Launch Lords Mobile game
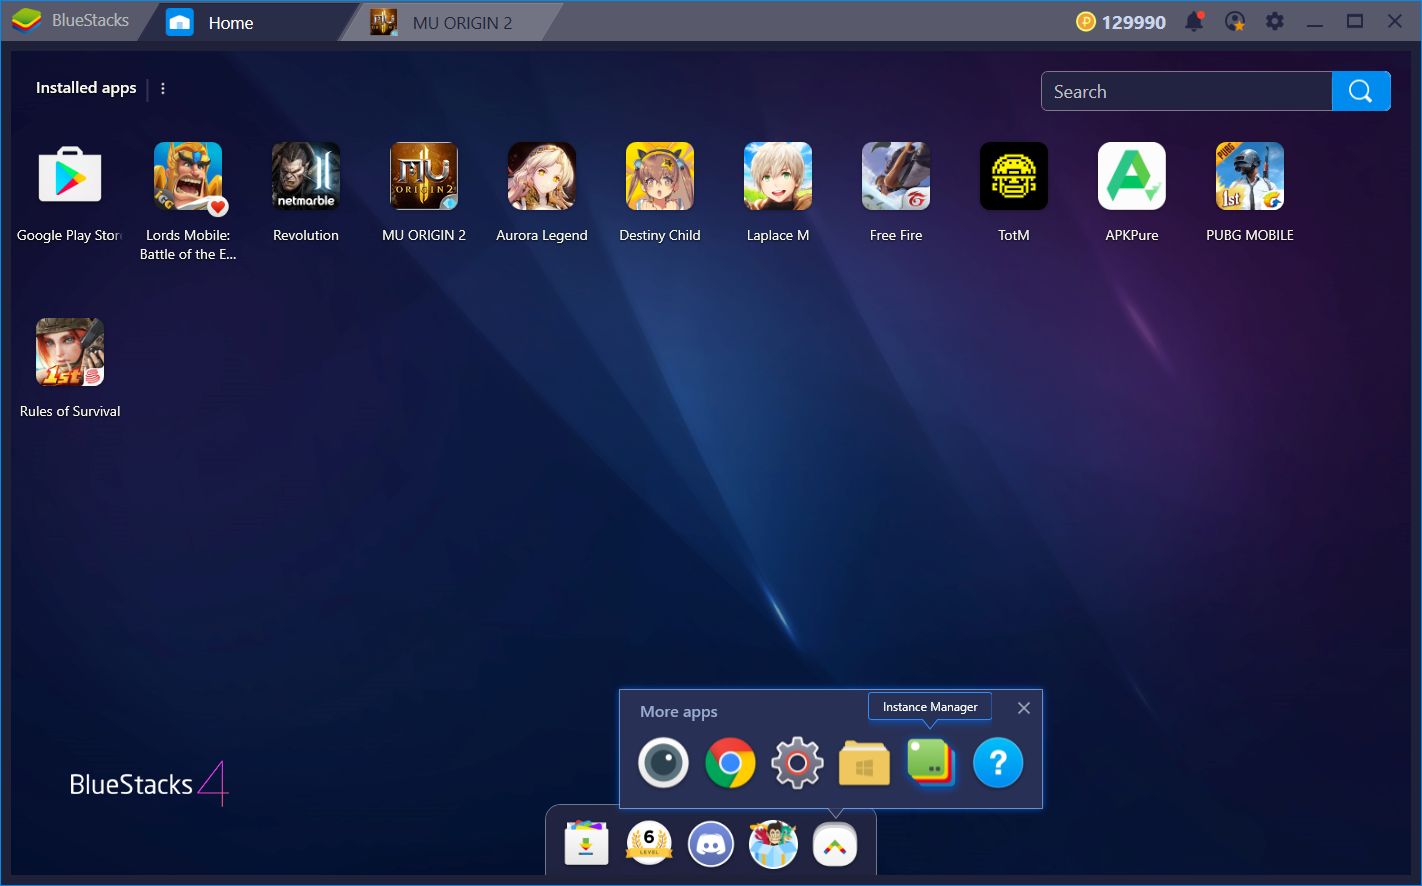 pos(188,176)
